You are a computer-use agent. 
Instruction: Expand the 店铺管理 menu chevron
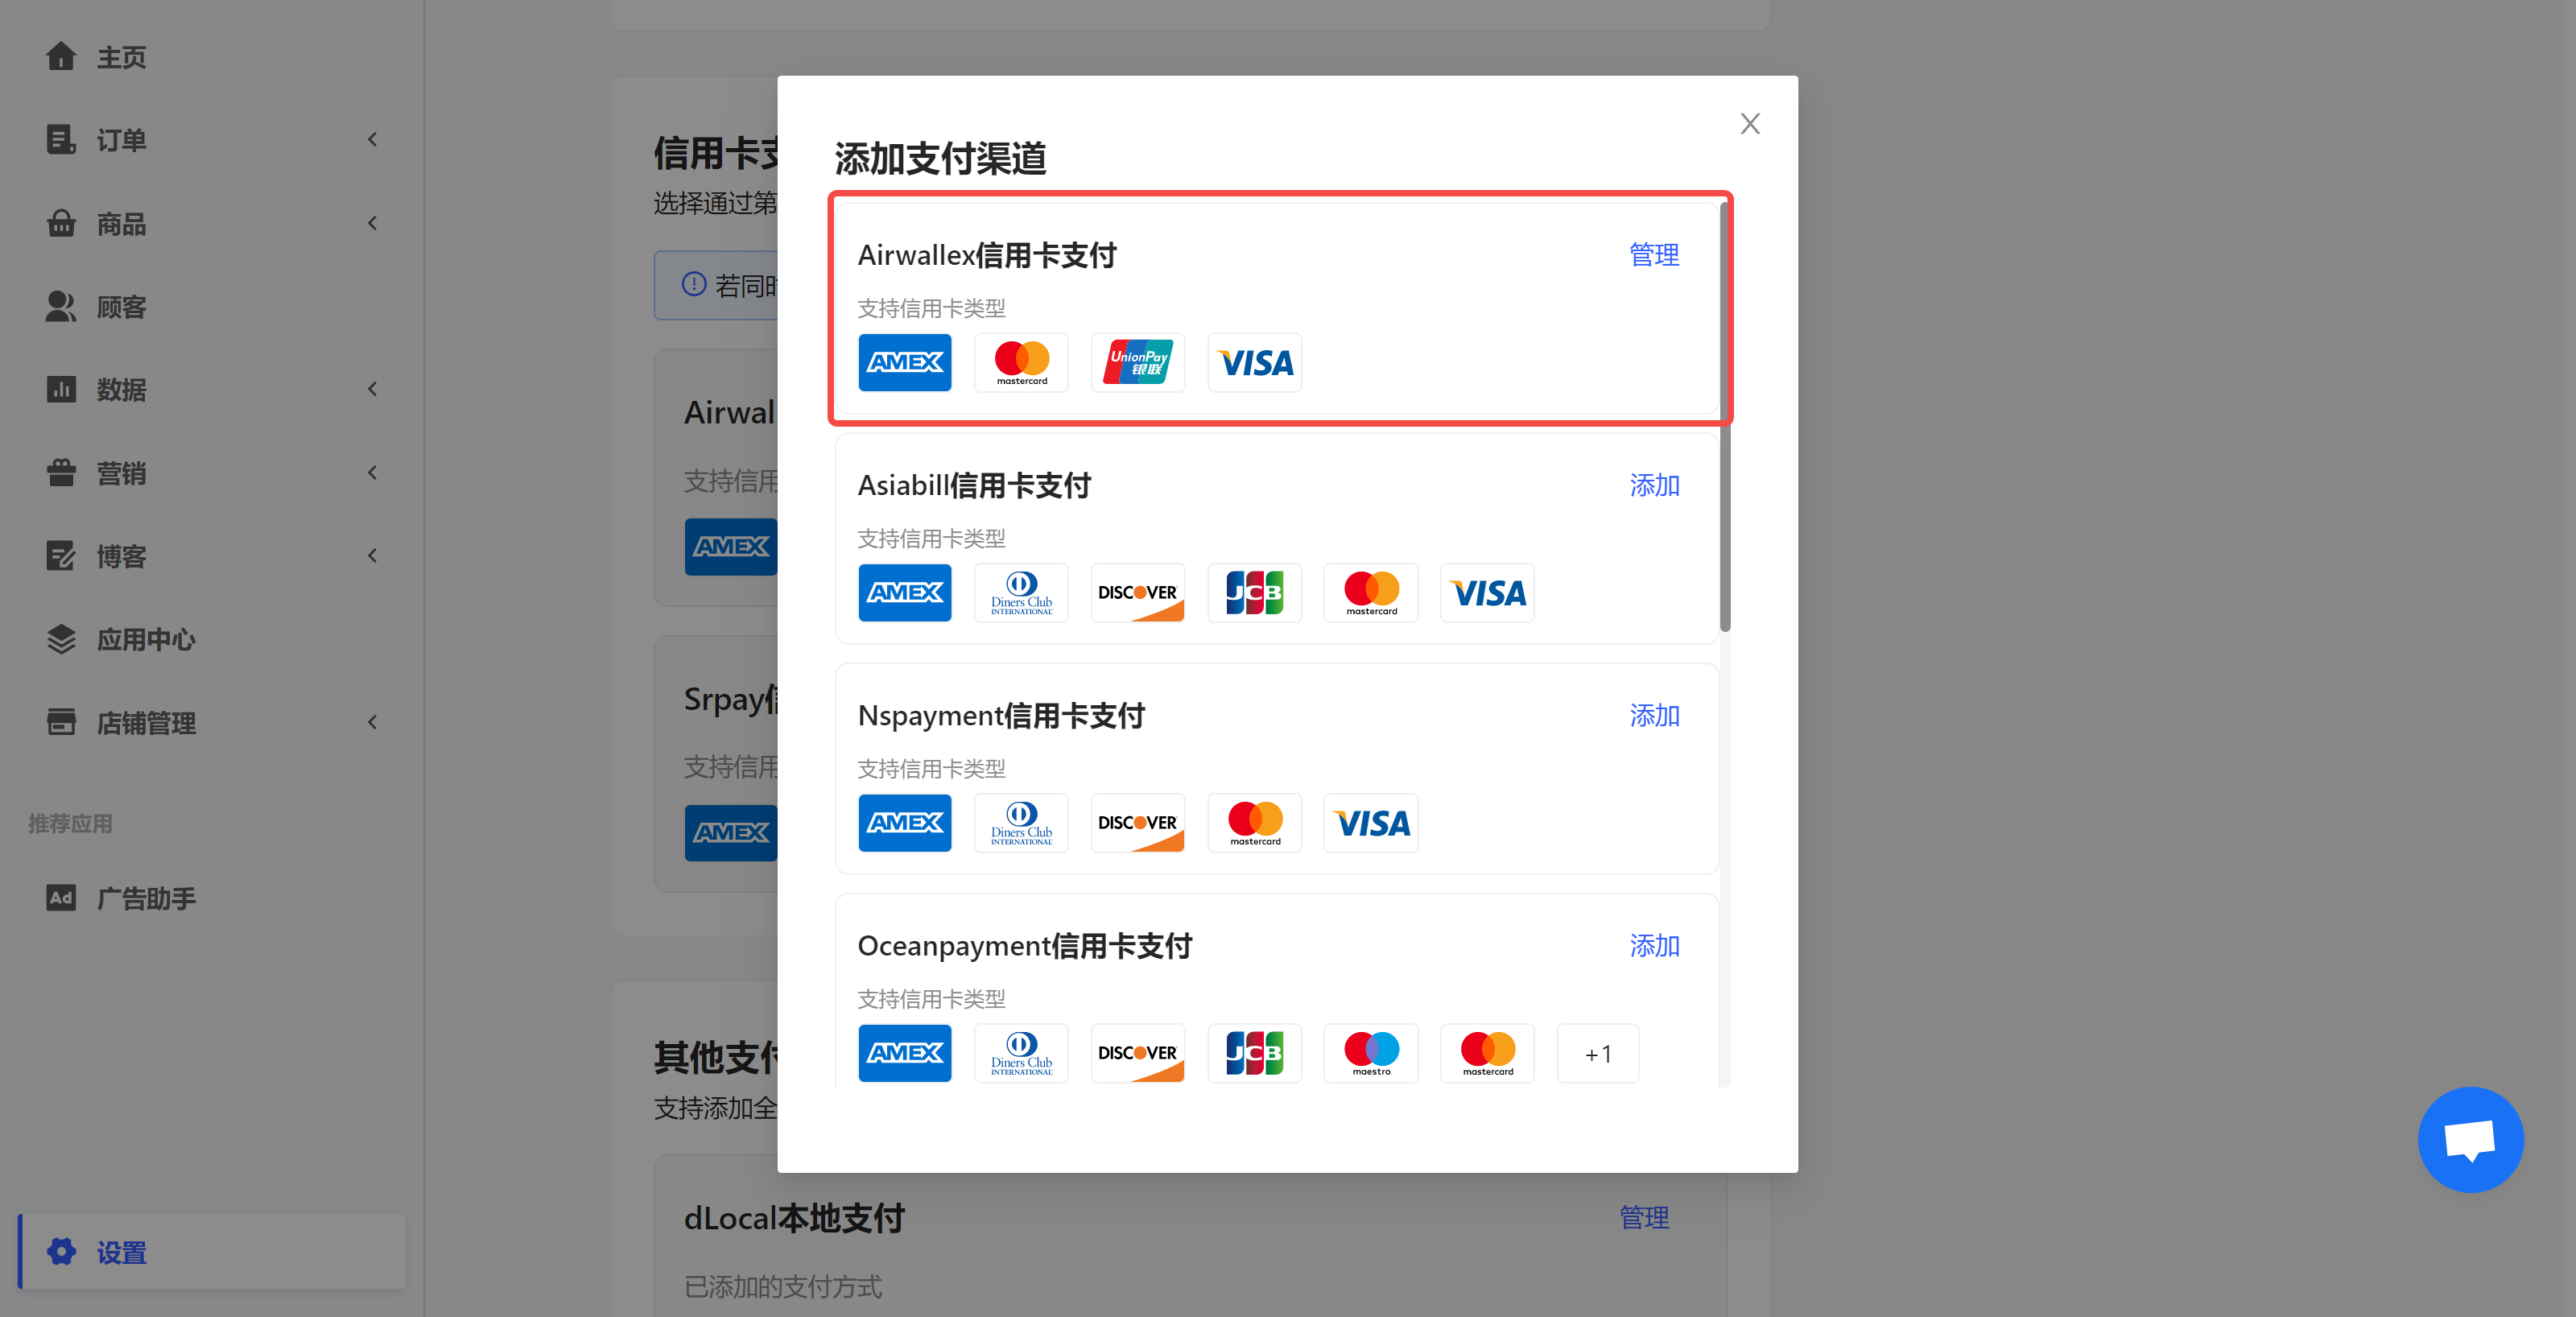372,722
